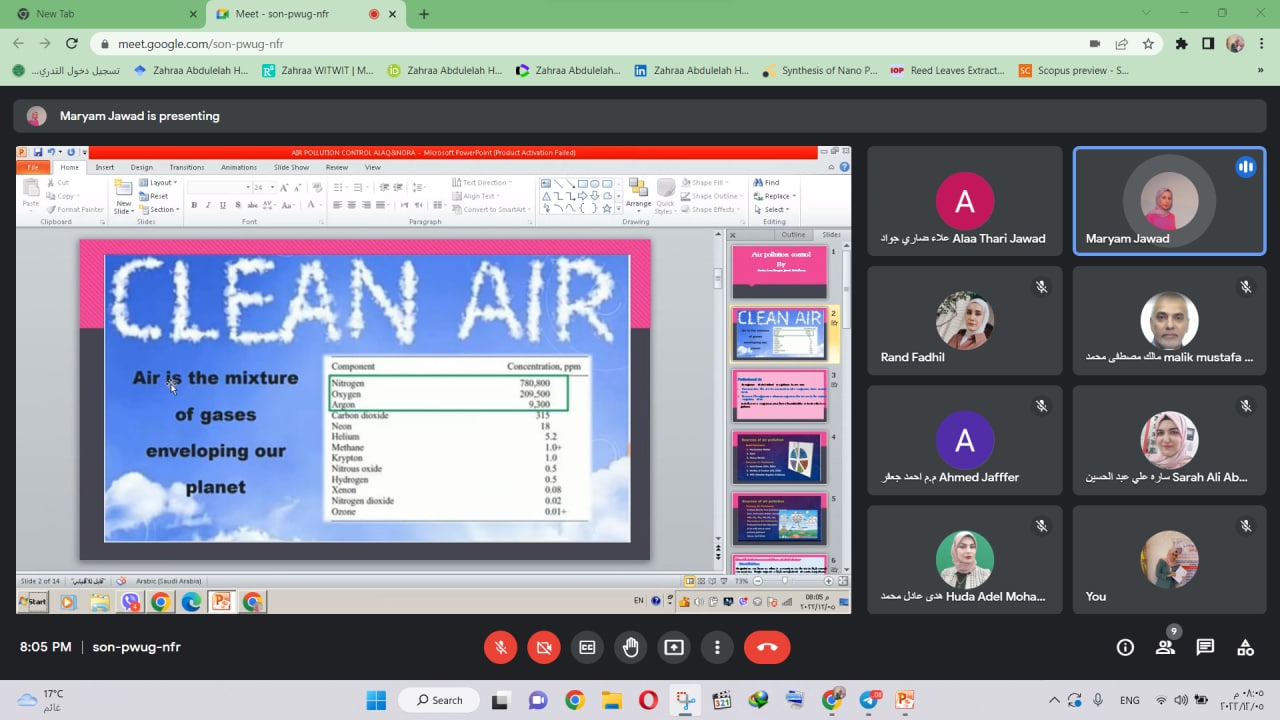Click Find in the Editing group
This screenshot has width=1280, height=720.
766,182
